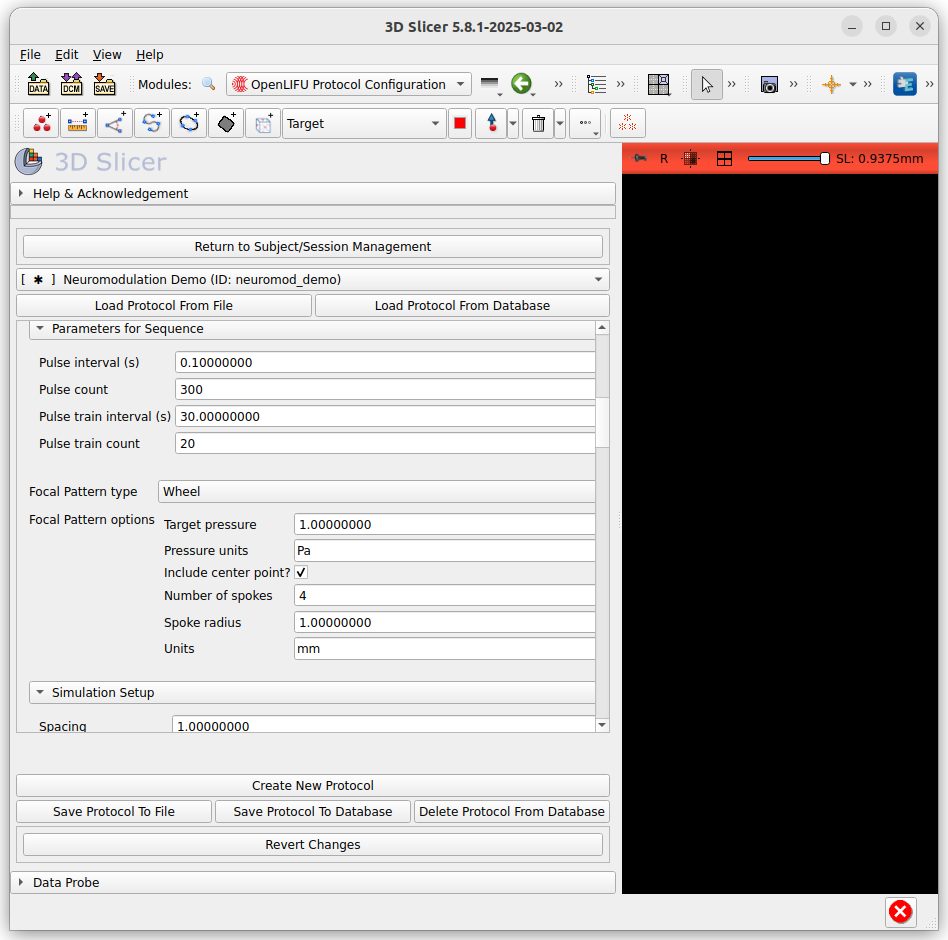
Task: Click the red markup color square
Action: pos(460,123)
